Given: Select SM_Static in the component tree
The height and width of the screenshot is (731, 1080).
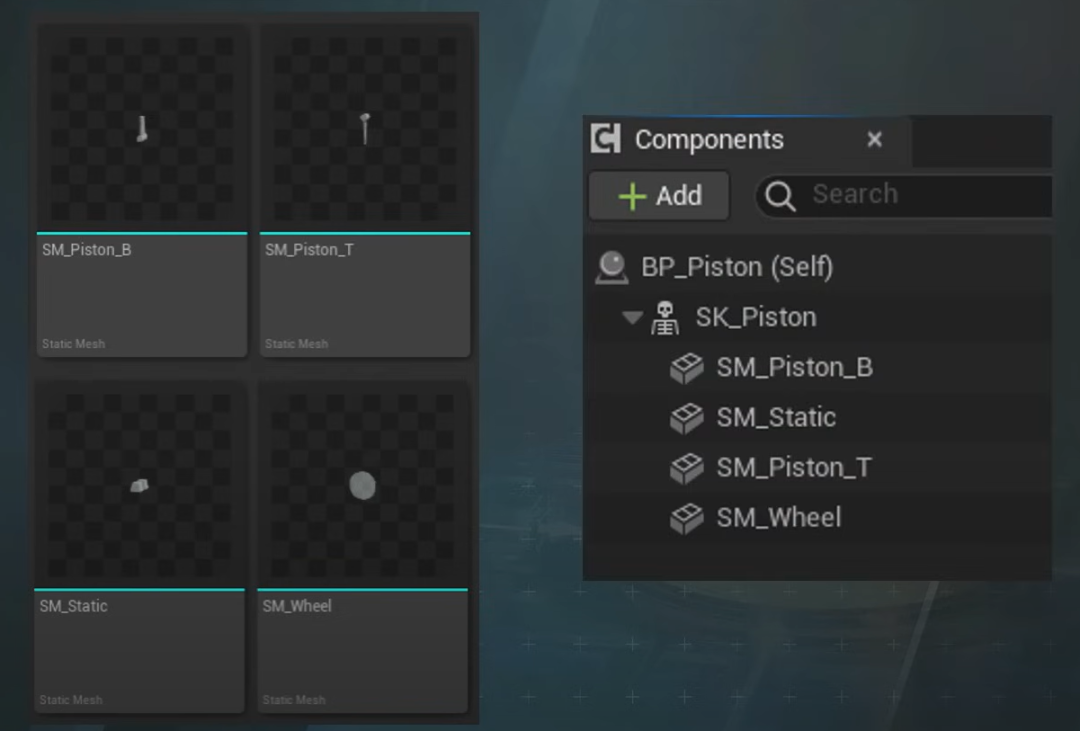Looking at the screenshot, I should (x=818, y=418).
